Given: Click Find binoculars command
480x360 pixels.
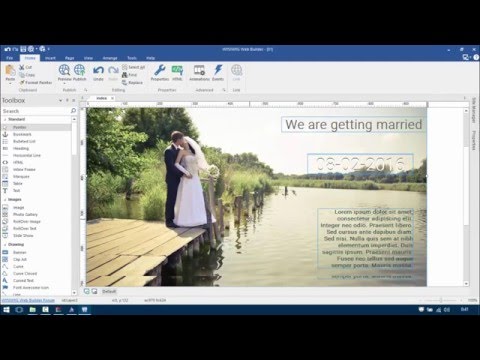Looking at the screenshot, I should coord(130,75).
